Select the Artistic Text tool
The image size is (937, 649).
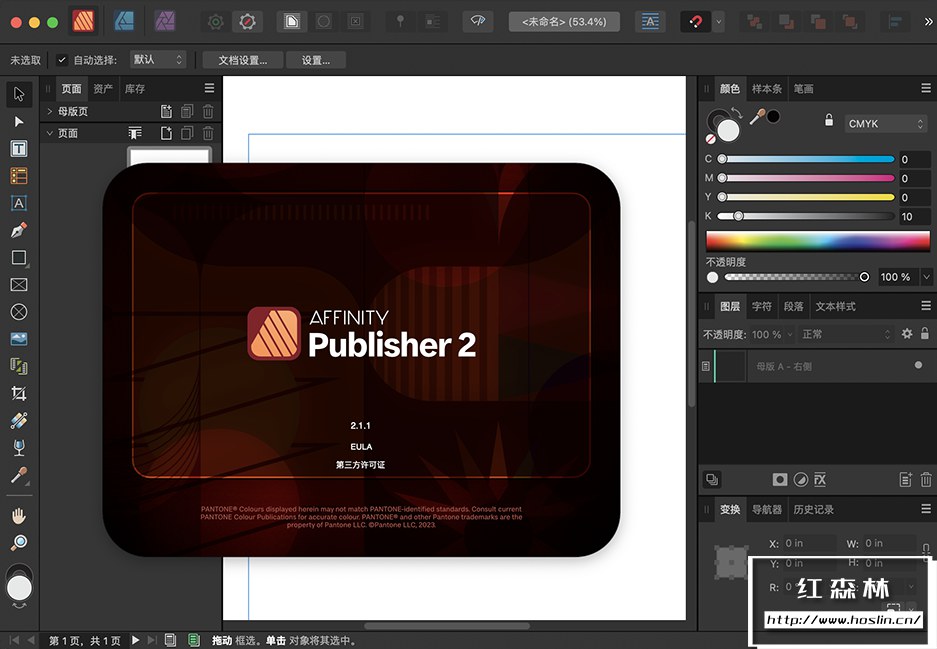coord(18,203)
